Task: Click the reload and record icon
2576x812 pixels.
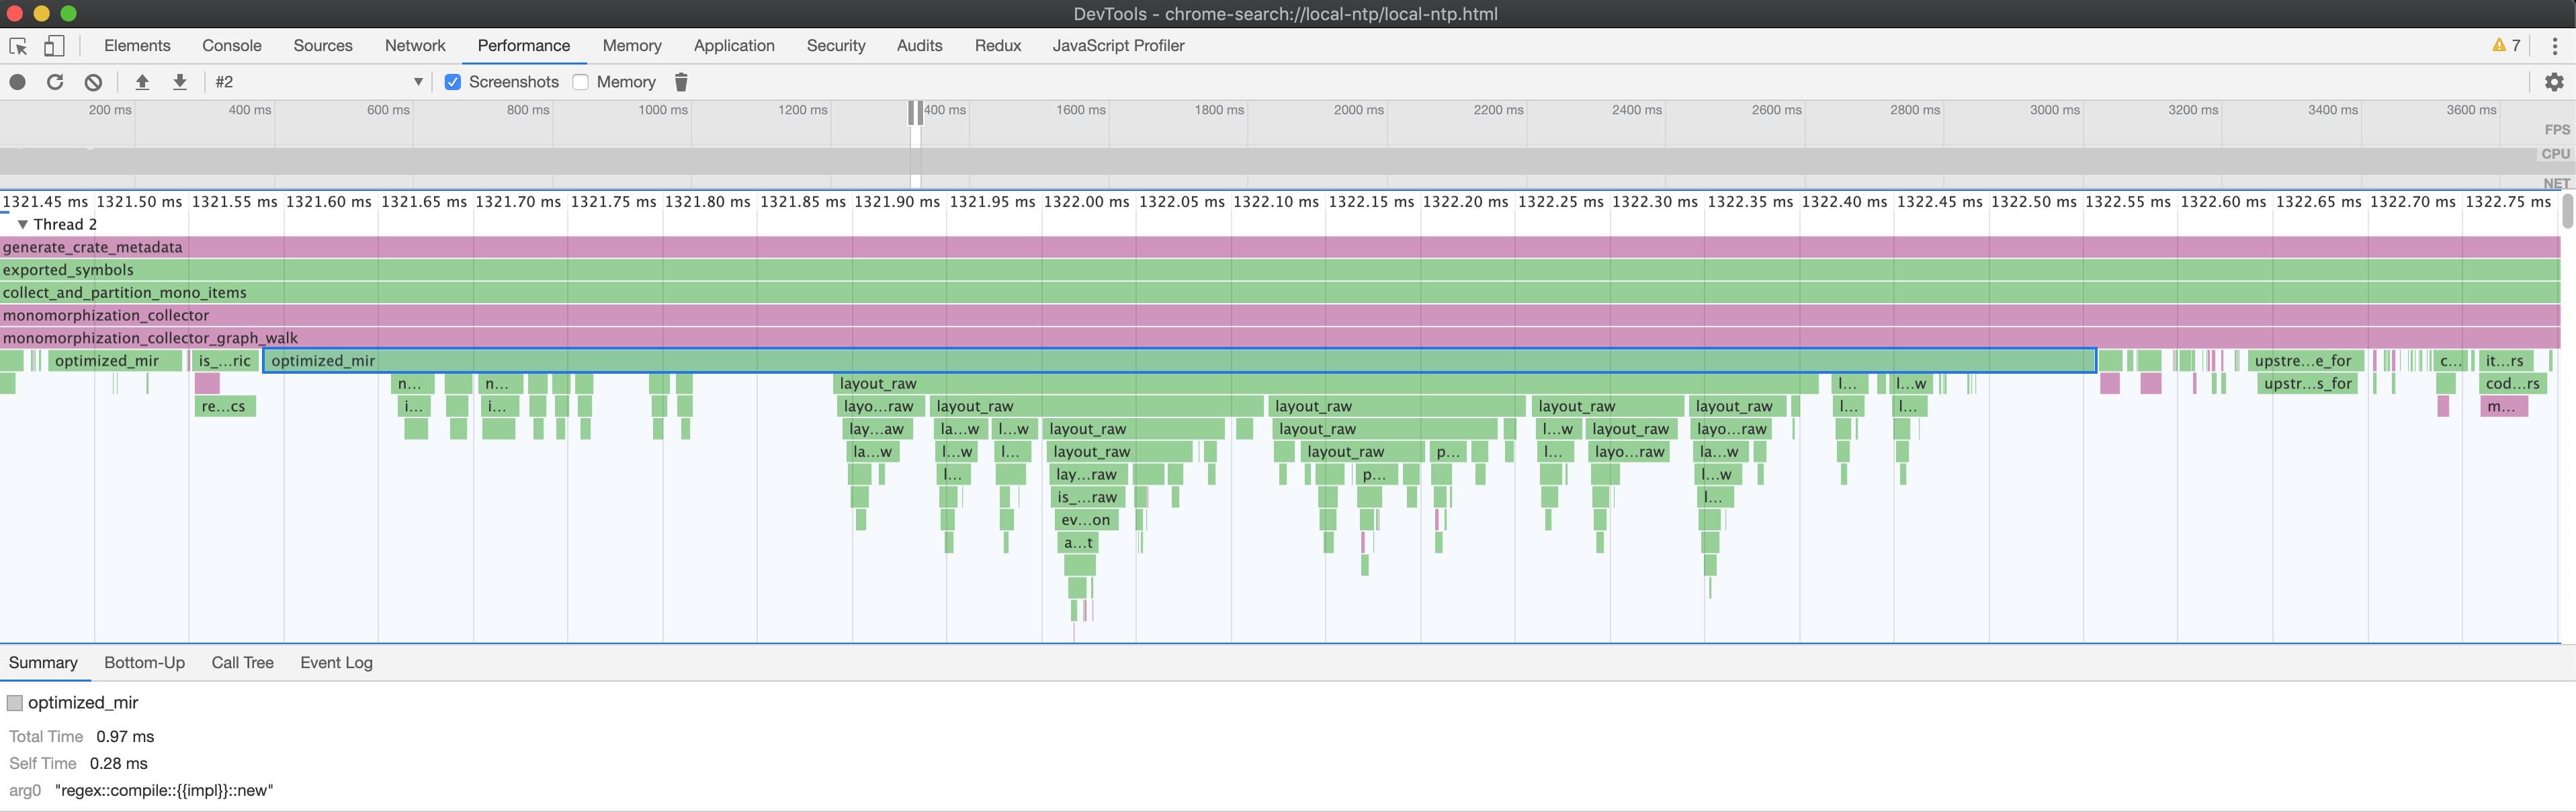Action: tap(55, 82)
